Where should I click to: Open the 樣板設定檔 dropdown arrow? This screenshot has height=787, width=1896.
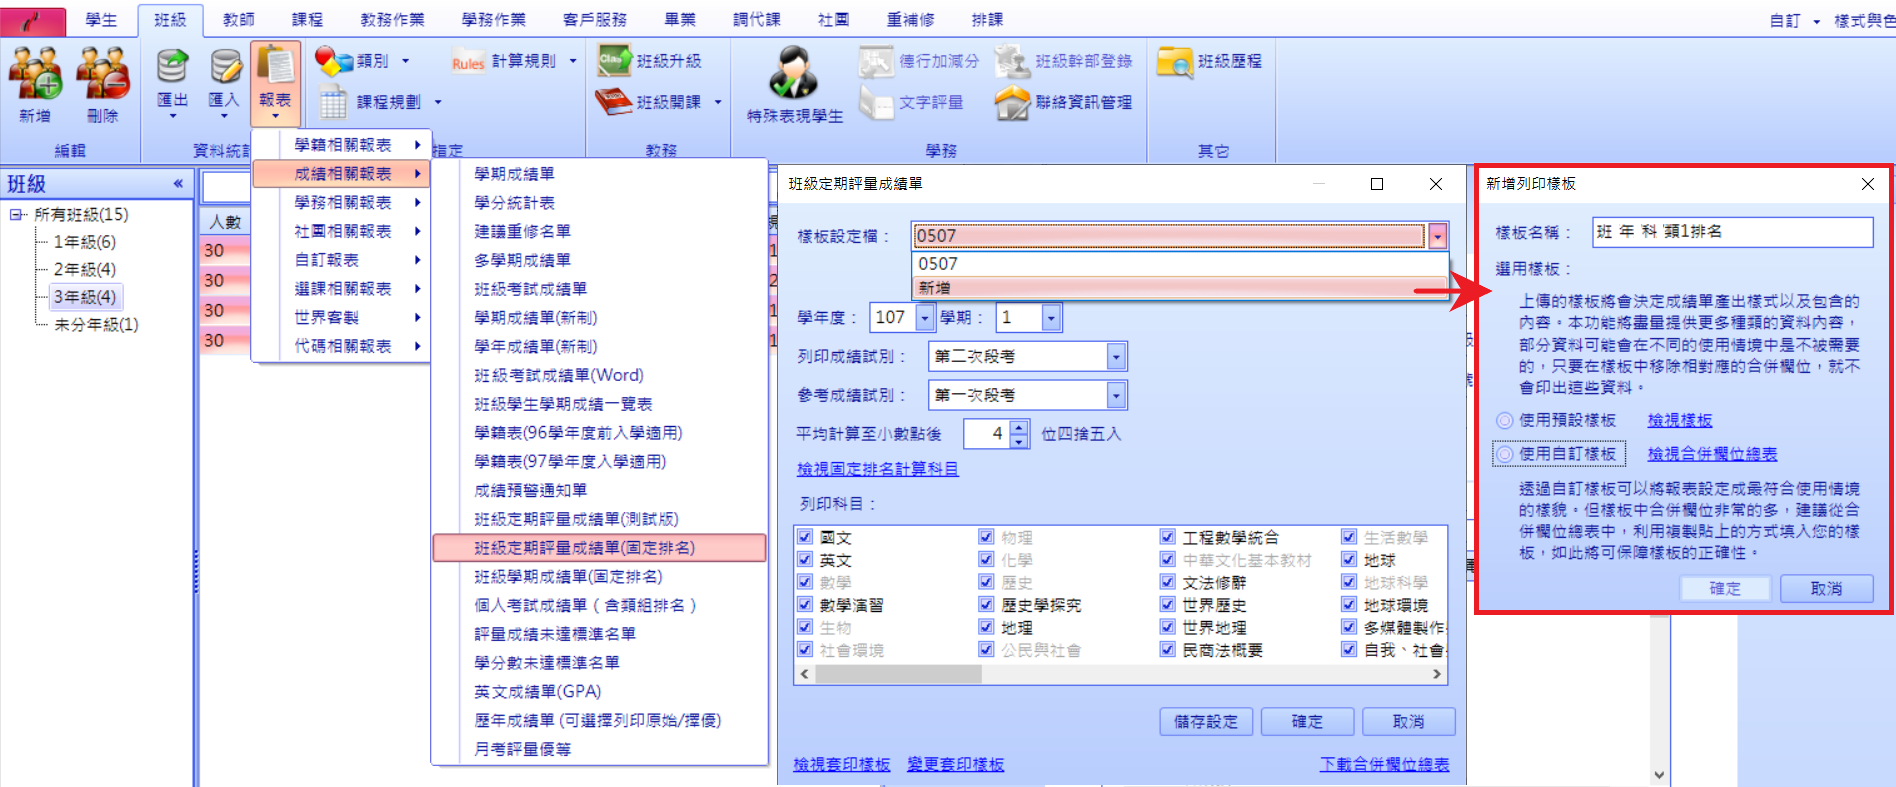click(x=1437, y=236)
